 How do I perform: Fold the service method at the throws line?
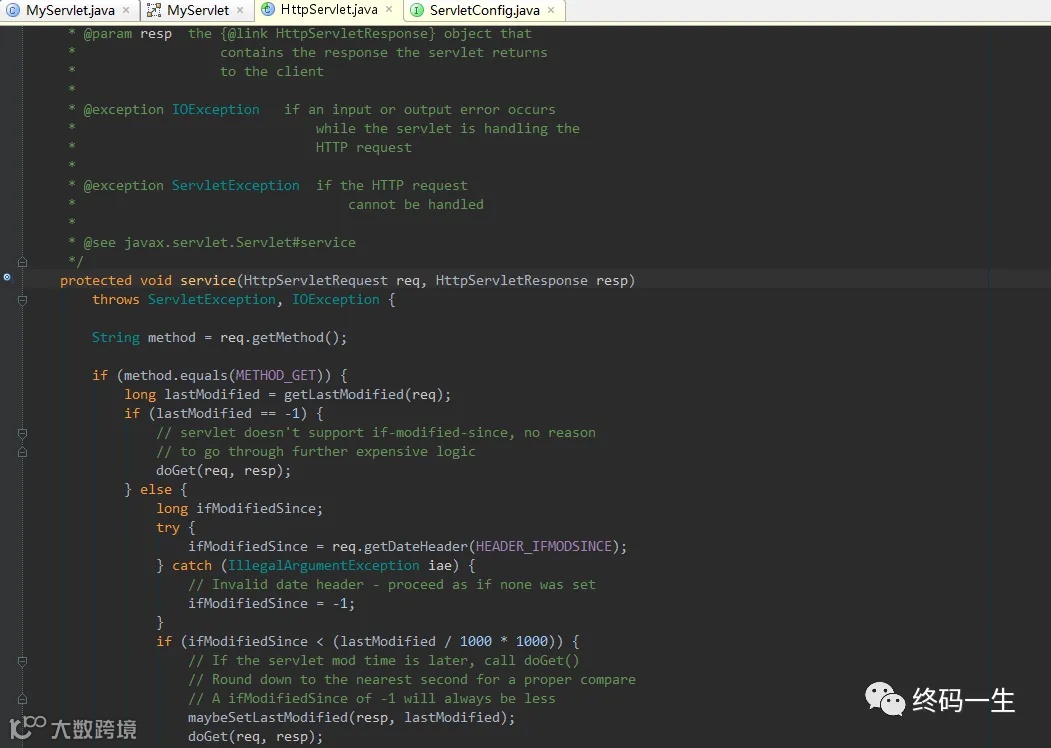22,300
